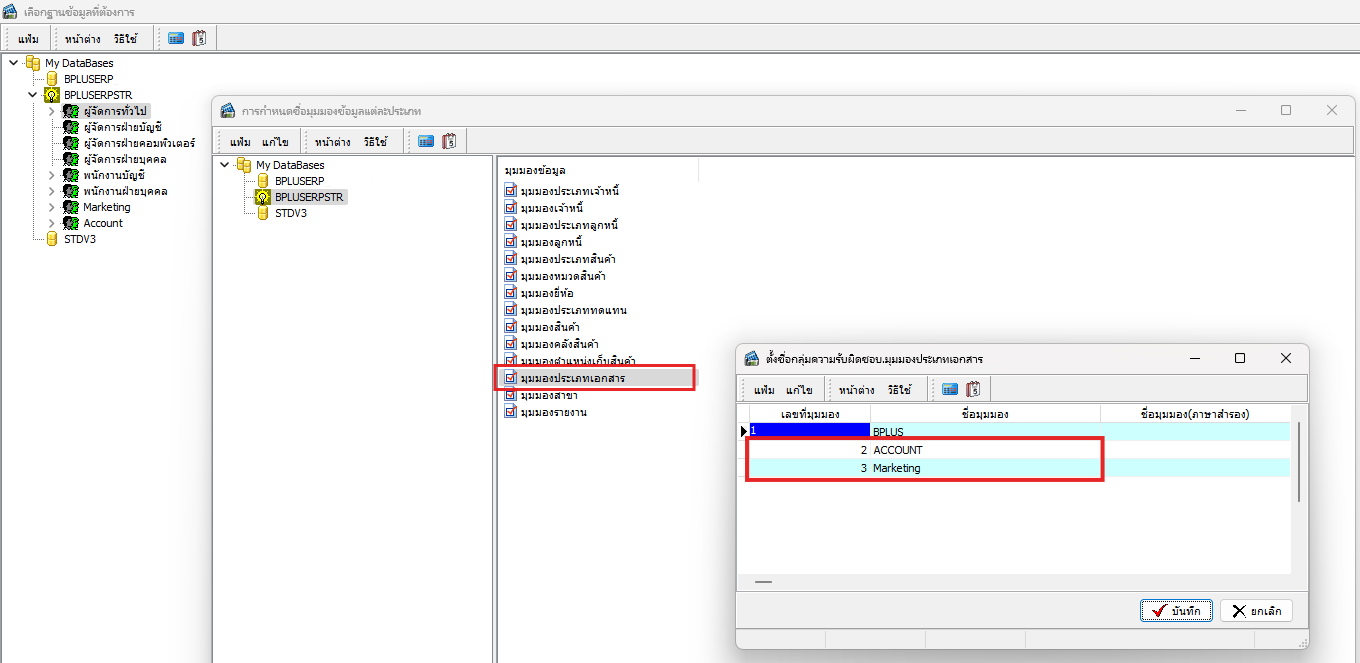Click the STDV3 database cylinder icon in the middle window
This screenshot has width=1360, height=663.
coord(263,213)
